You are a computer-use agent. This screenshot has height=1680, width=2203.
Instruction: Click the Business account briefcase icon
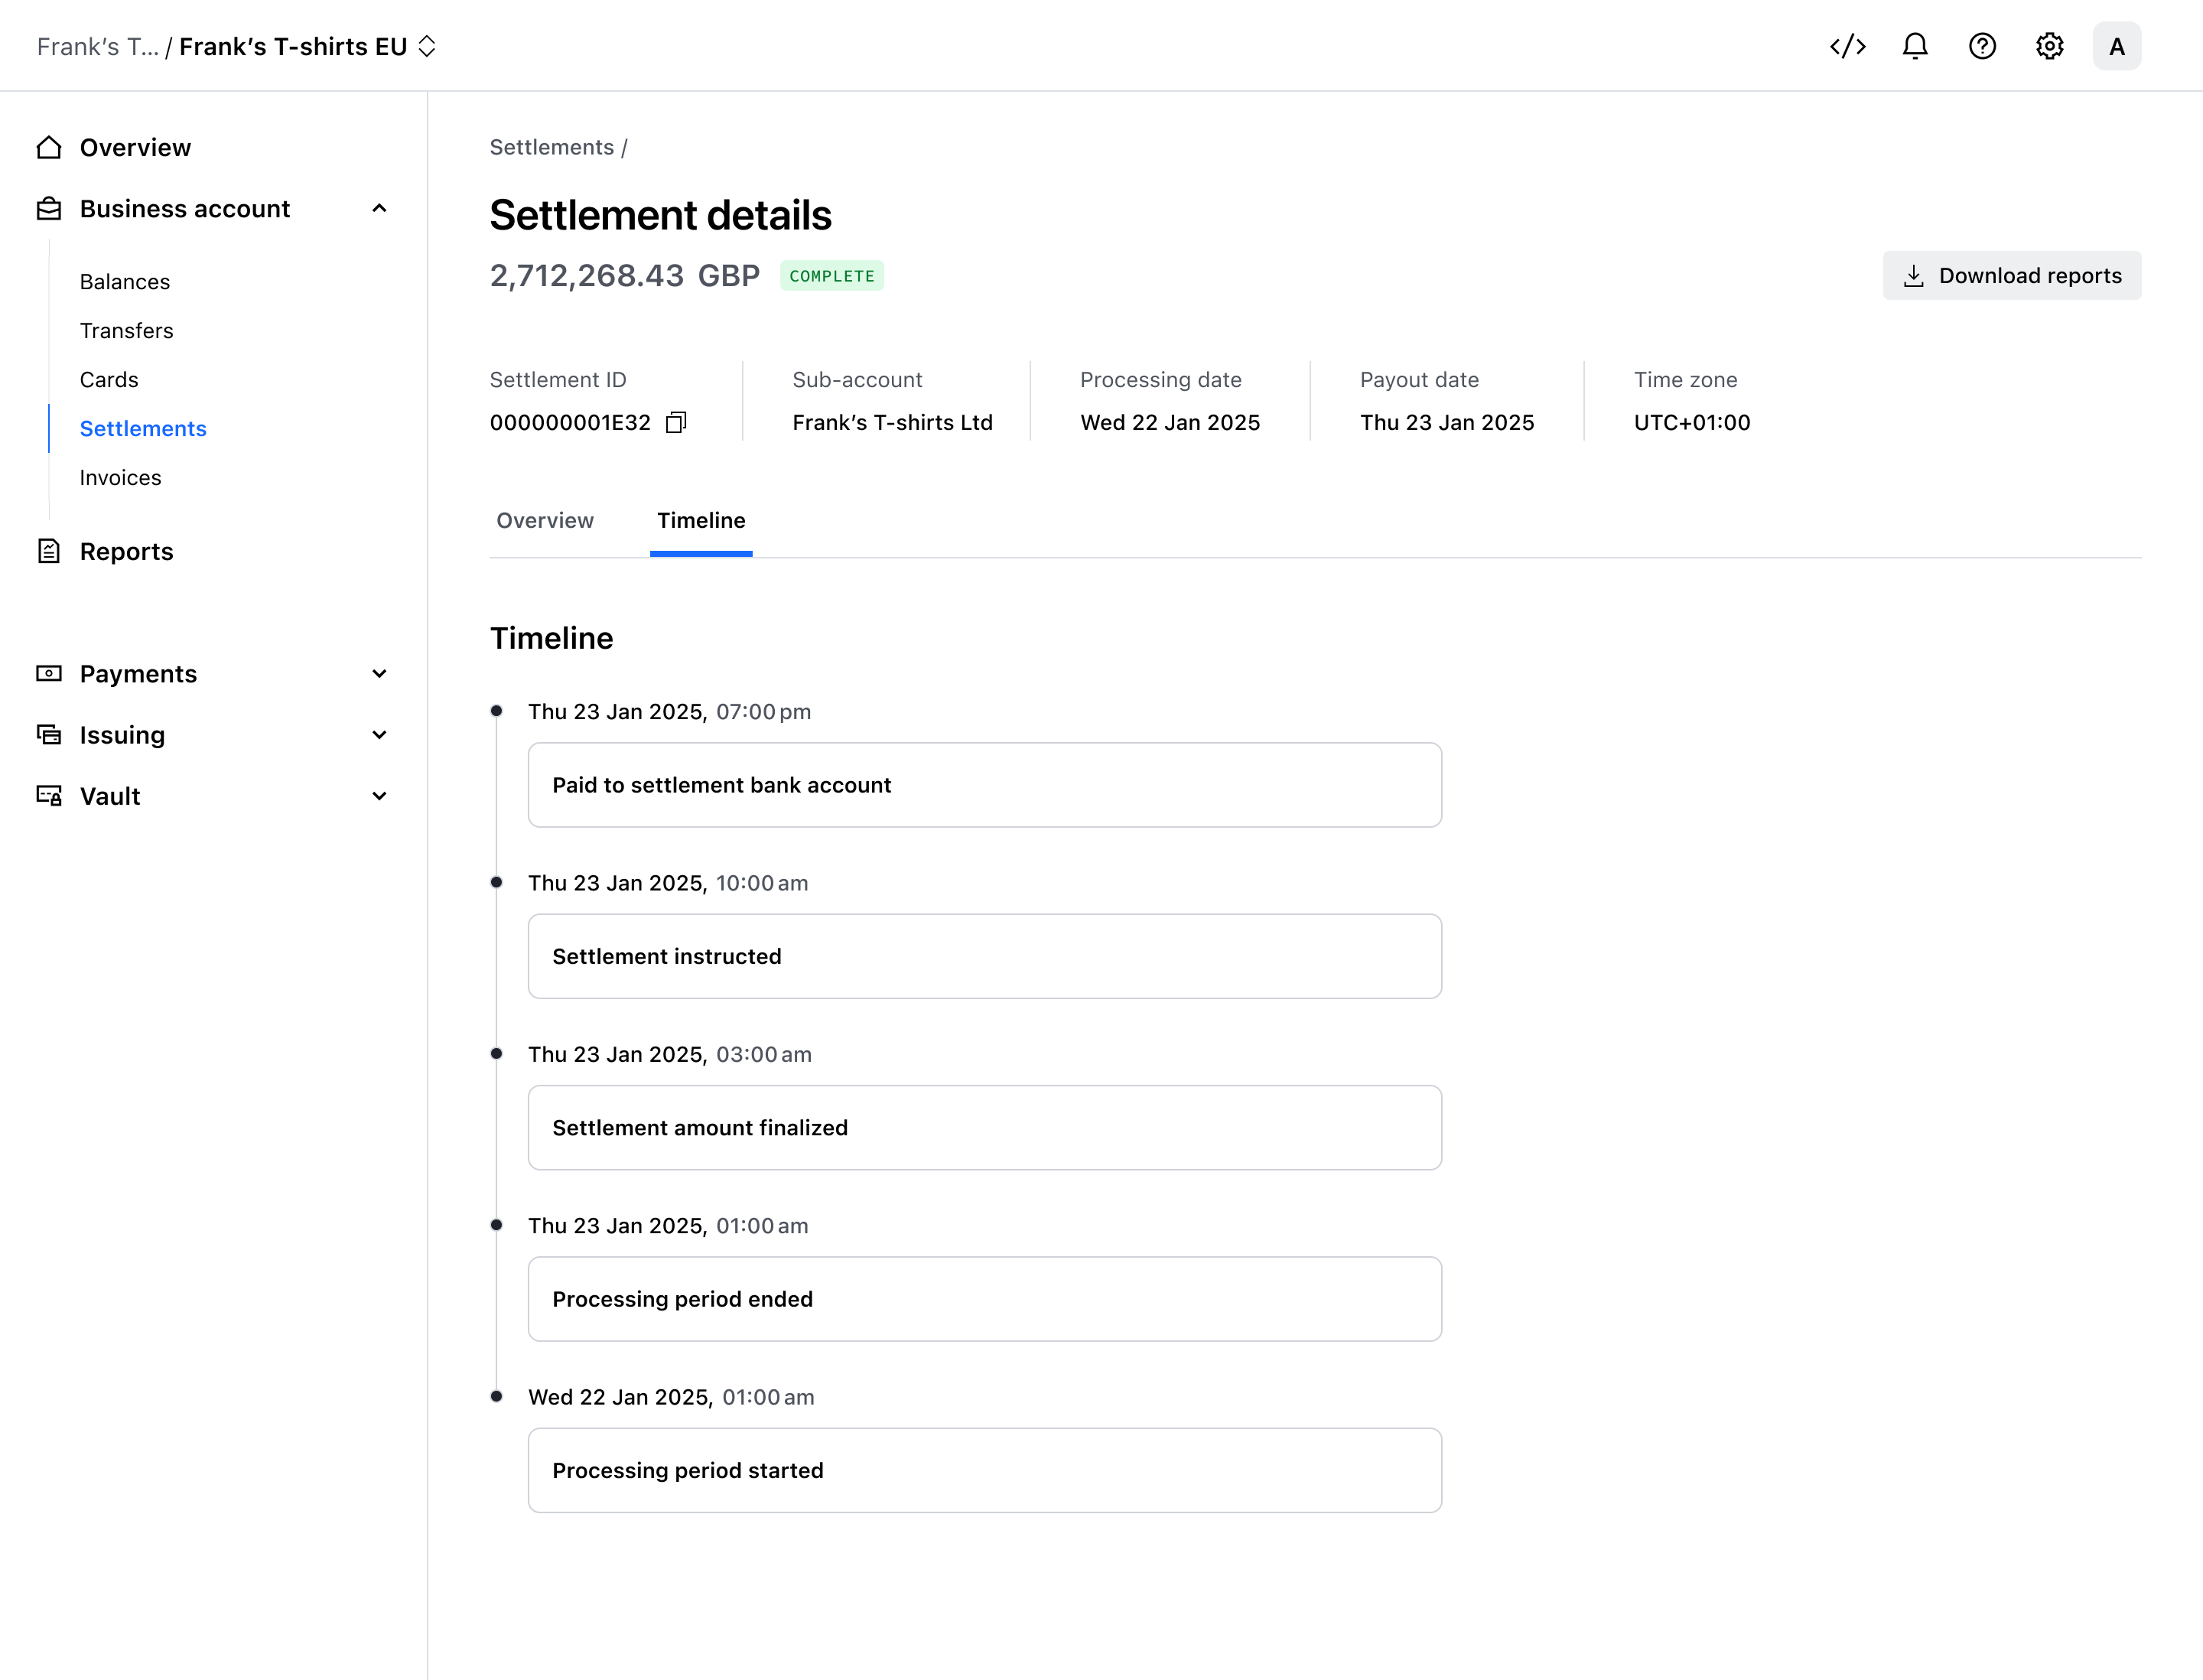pos(49,208)
